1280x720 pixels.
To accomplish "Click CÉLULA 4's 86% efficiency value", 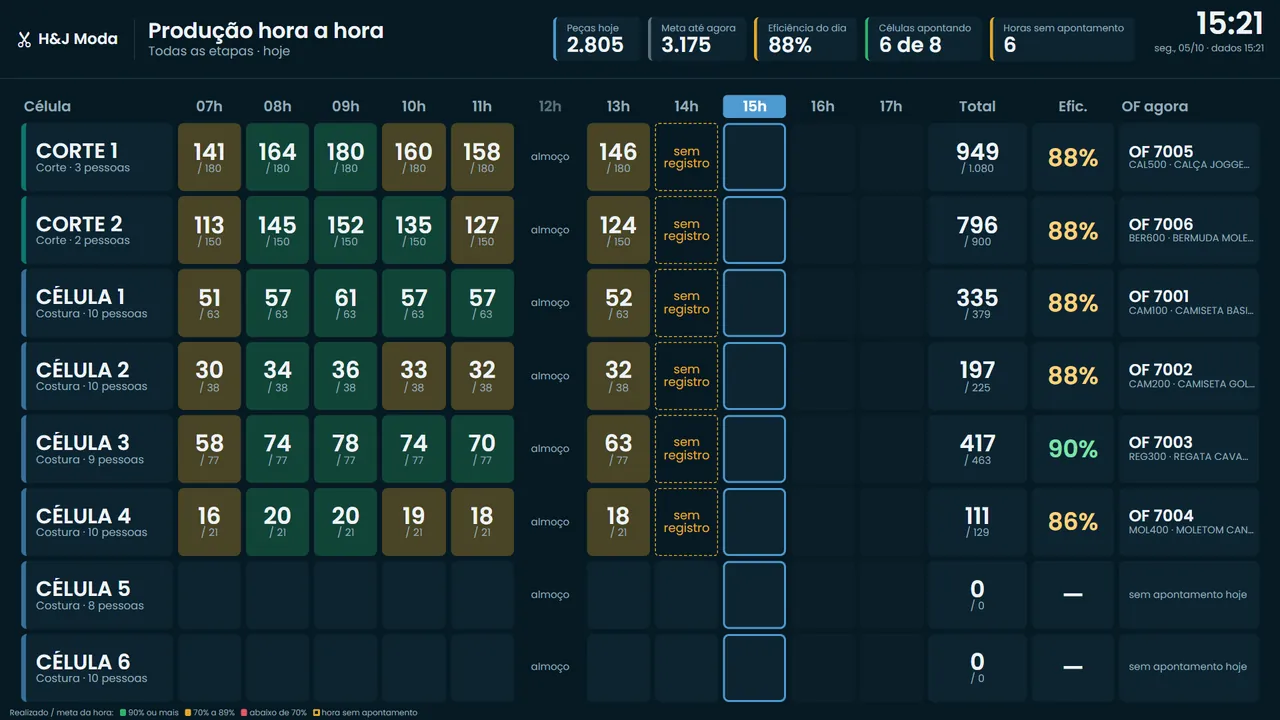I will point(1073,522).
